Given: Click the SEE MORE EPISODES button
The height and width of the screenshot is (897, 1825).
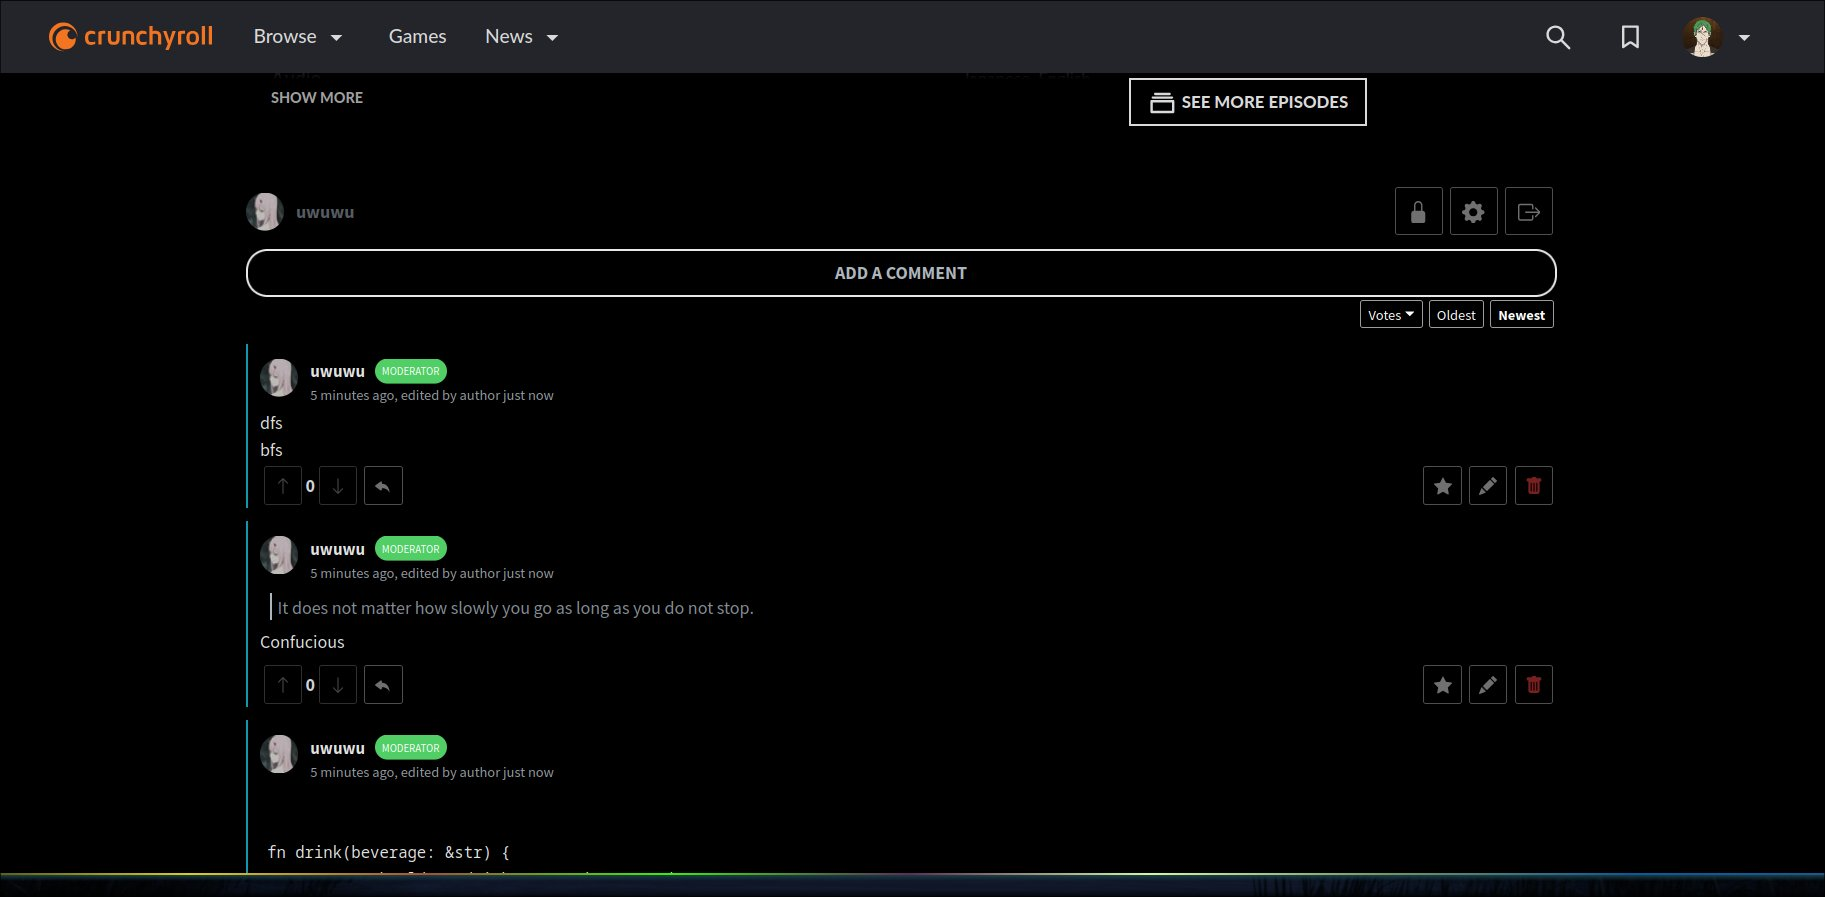Looking at the screenshot, I should tap(1247, 102).
